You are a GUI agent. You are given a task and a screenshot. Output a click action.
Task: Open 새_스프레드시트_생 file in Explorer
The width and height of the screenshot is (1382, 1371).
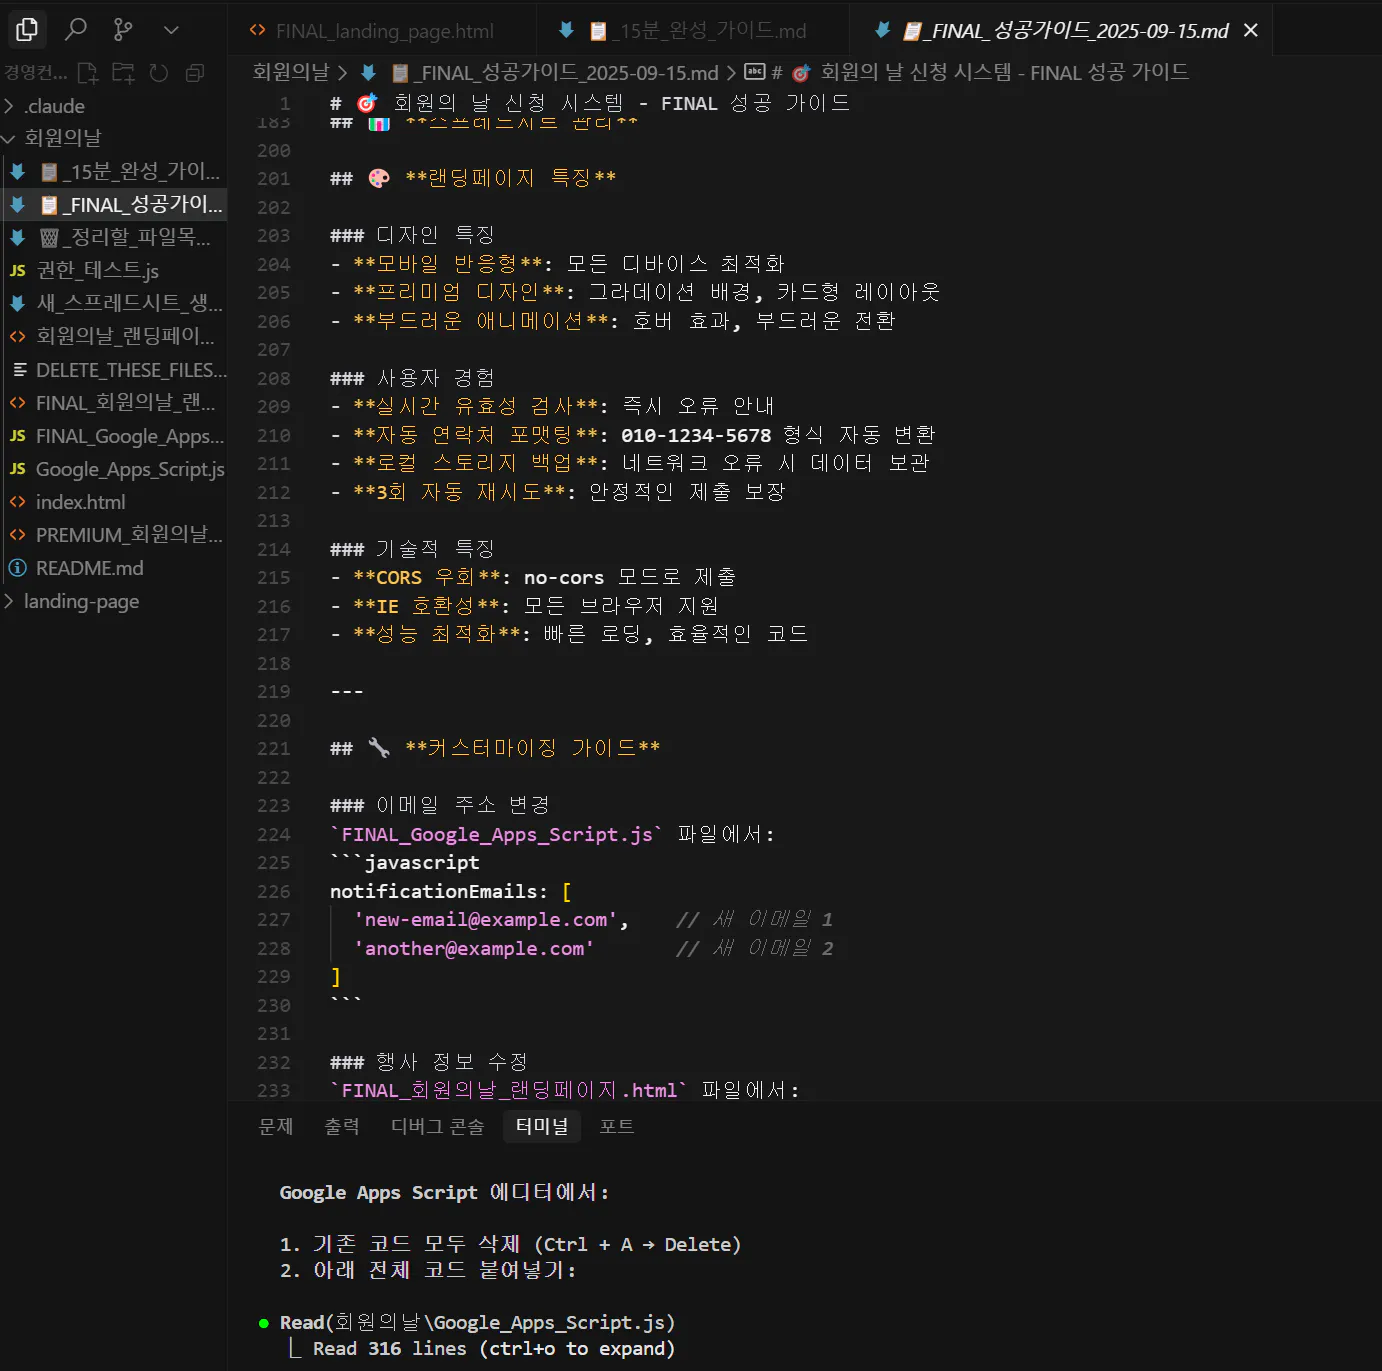tap(113, 303)
